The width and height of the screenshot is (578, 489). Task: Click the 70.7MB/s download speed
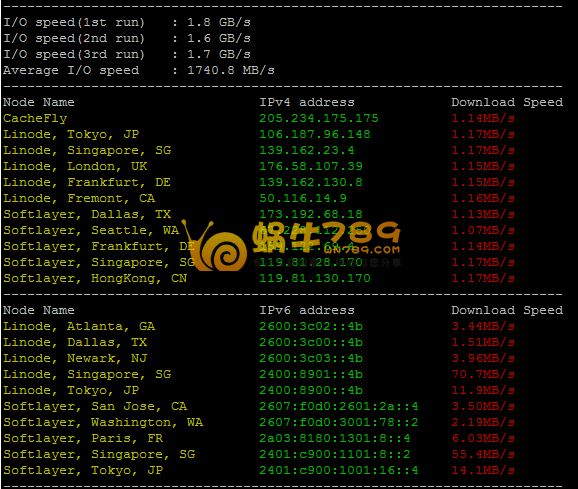(483, 374)
